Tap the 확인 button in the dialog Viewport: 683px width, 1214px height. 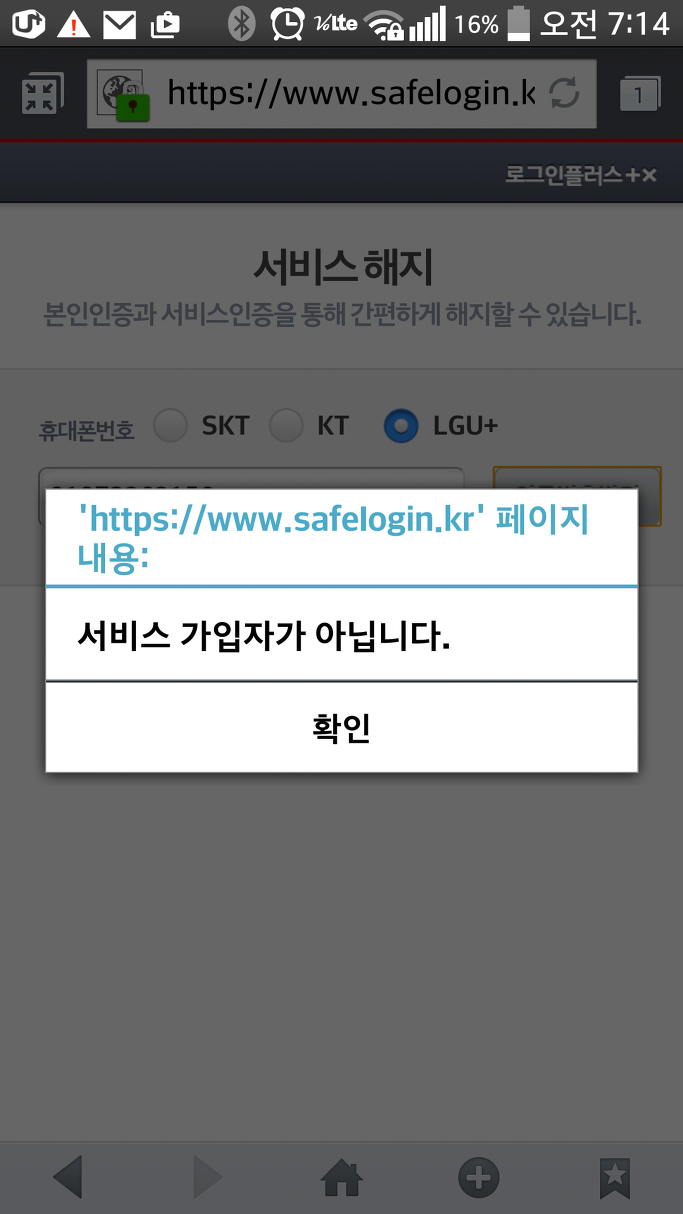(341, 727)
